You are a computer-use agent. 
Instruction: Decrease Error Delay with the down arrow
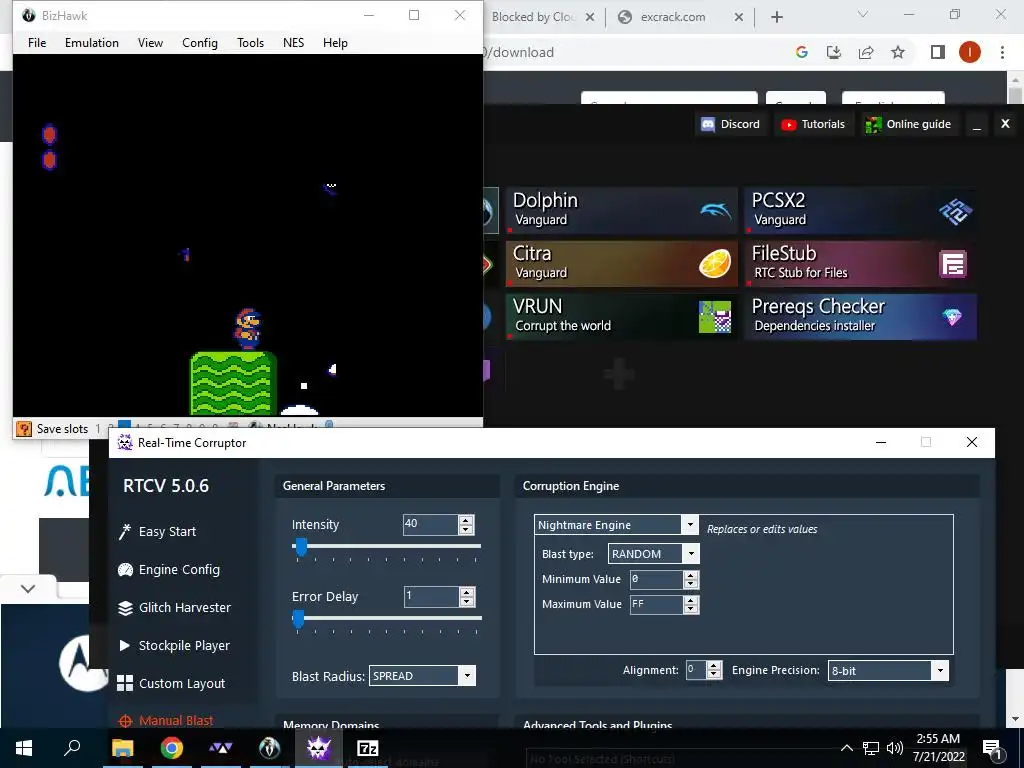466,601
